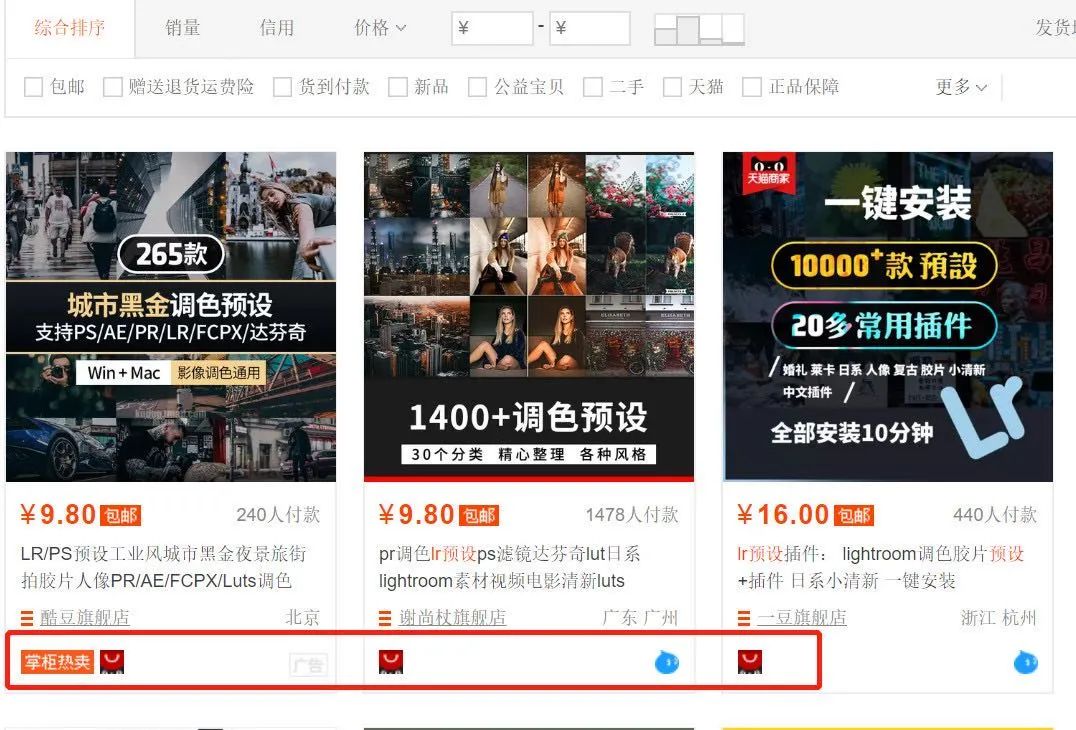Viewport: 1076px width, 730px height.
Task: Tick the 包邮 checkbox
Action: (33, 87)
